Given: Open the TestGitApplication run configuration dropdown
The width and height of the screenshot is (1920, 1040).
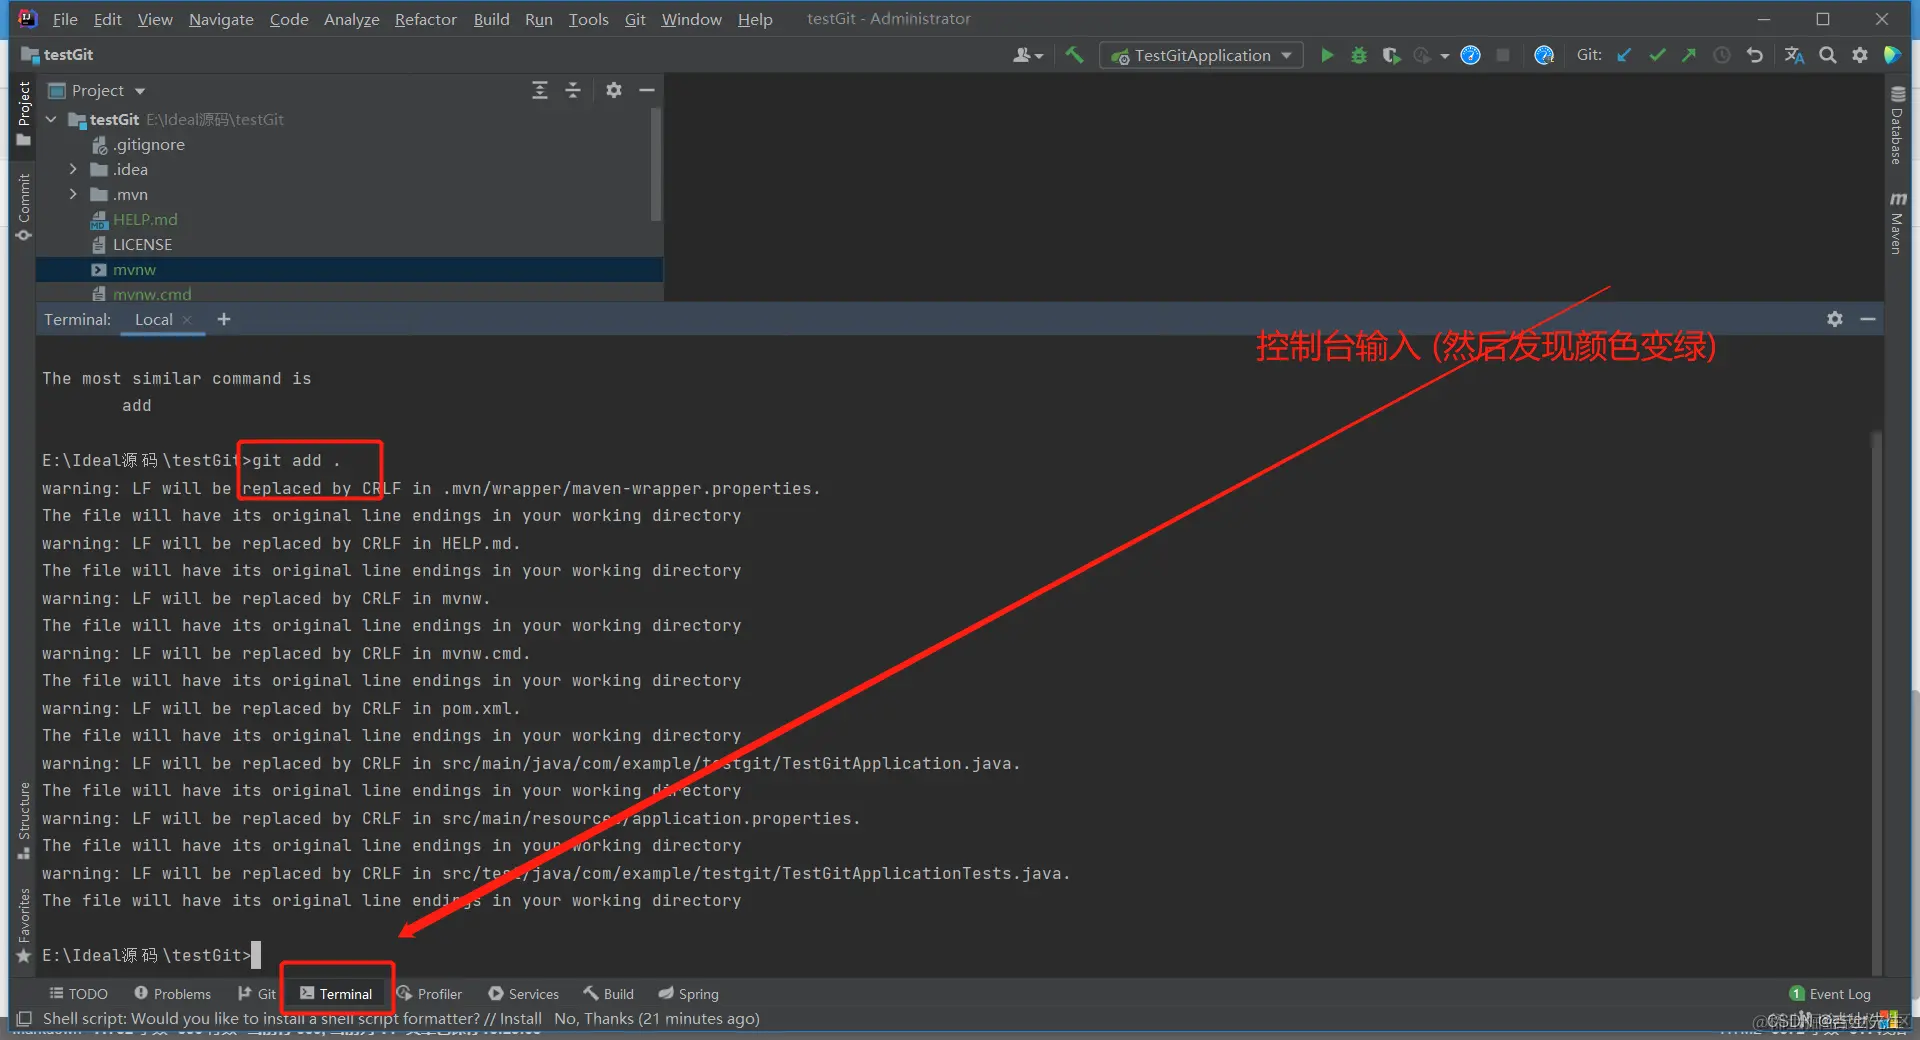Looking at the screenshot, I should pyautogui.click(x=1201, y=55).
